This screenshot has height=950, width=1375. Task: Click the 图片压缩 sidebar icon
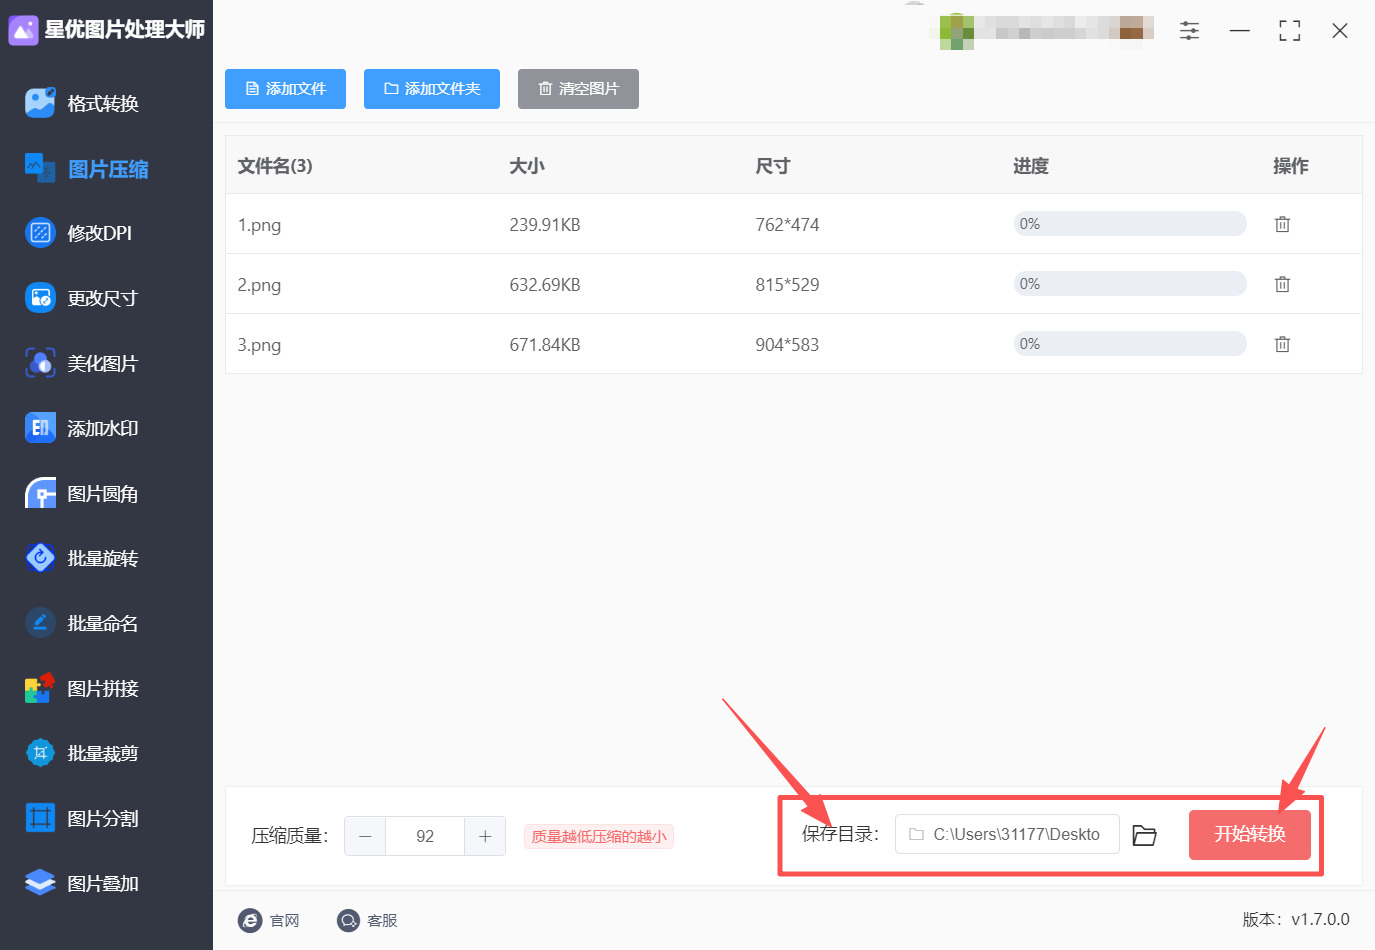[x=40, y=168]
